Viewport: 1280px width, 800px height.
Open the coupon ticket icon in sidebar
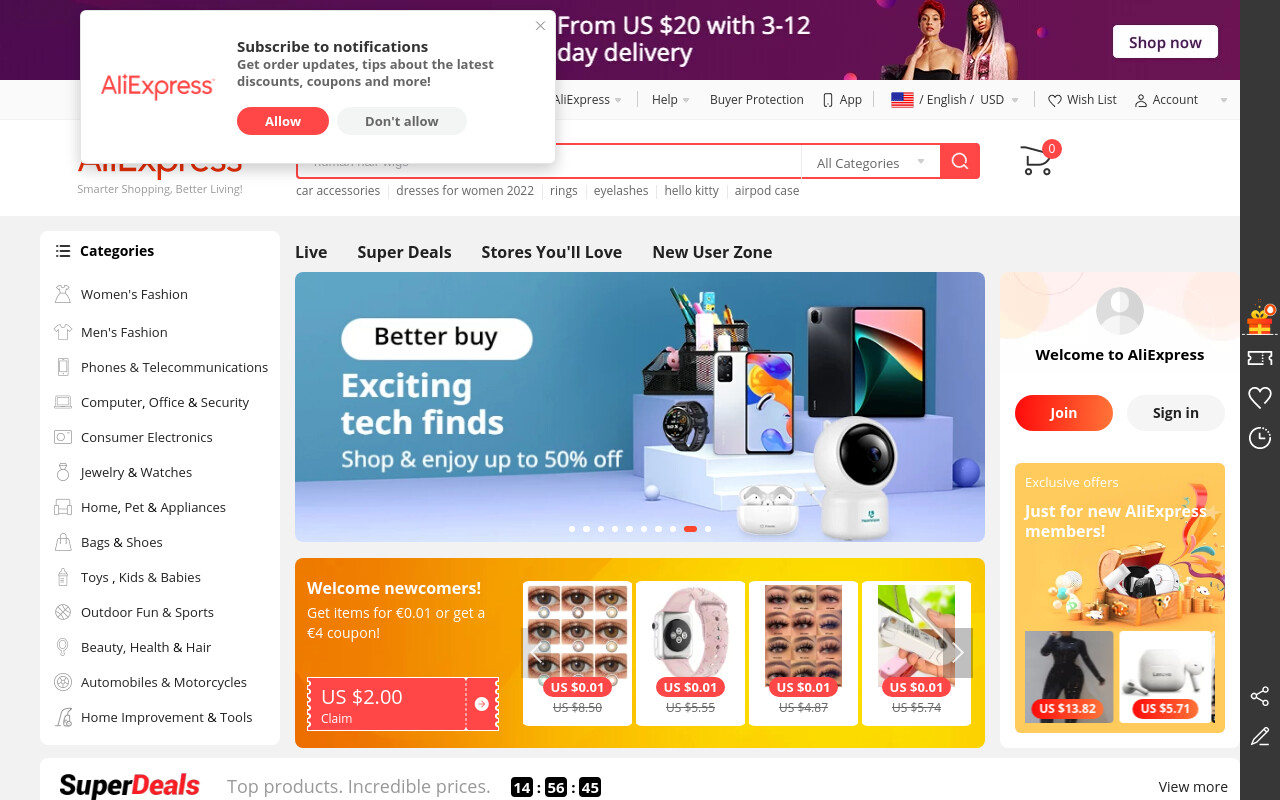click(1260, 358)
